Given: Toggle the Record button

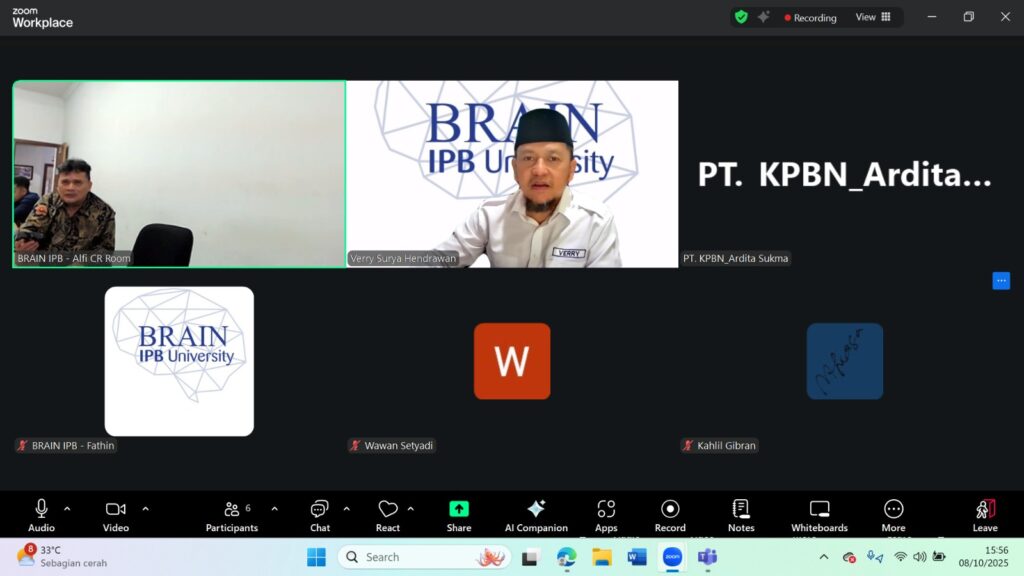Looking at the screenshot, I should click(670, 514).
